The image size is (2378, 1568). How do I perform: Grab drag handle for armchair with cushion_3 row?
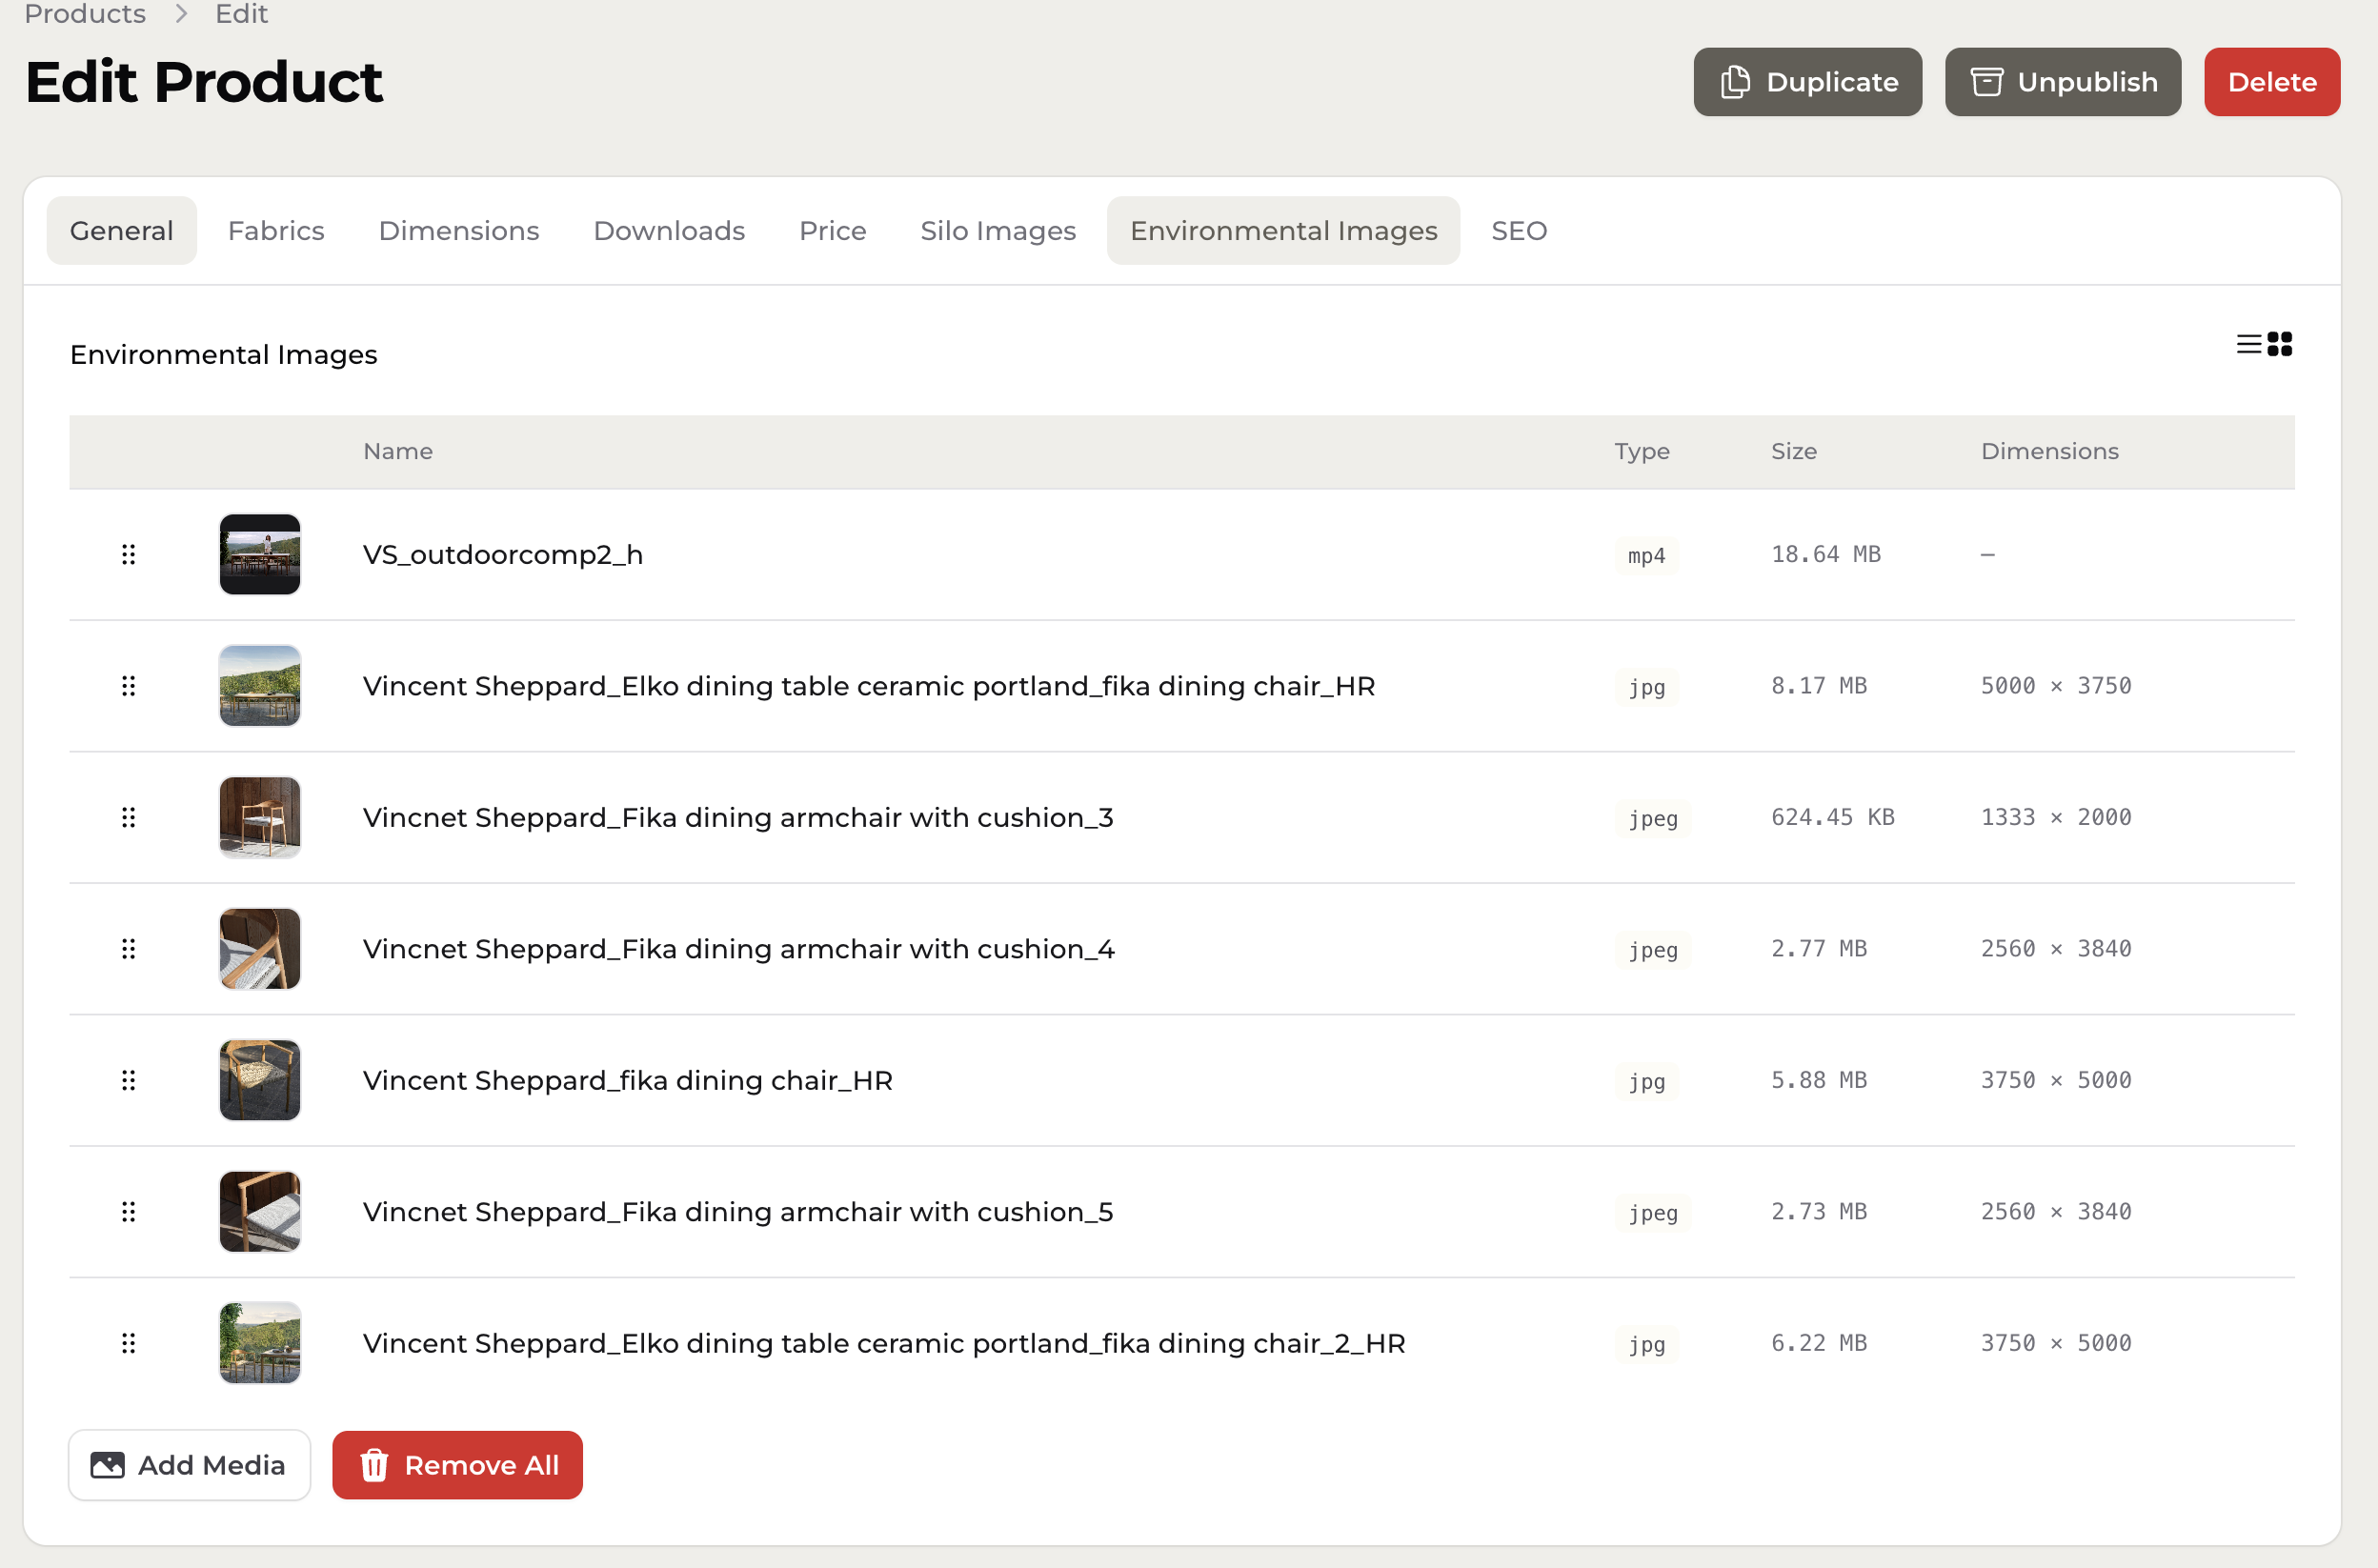128,817
